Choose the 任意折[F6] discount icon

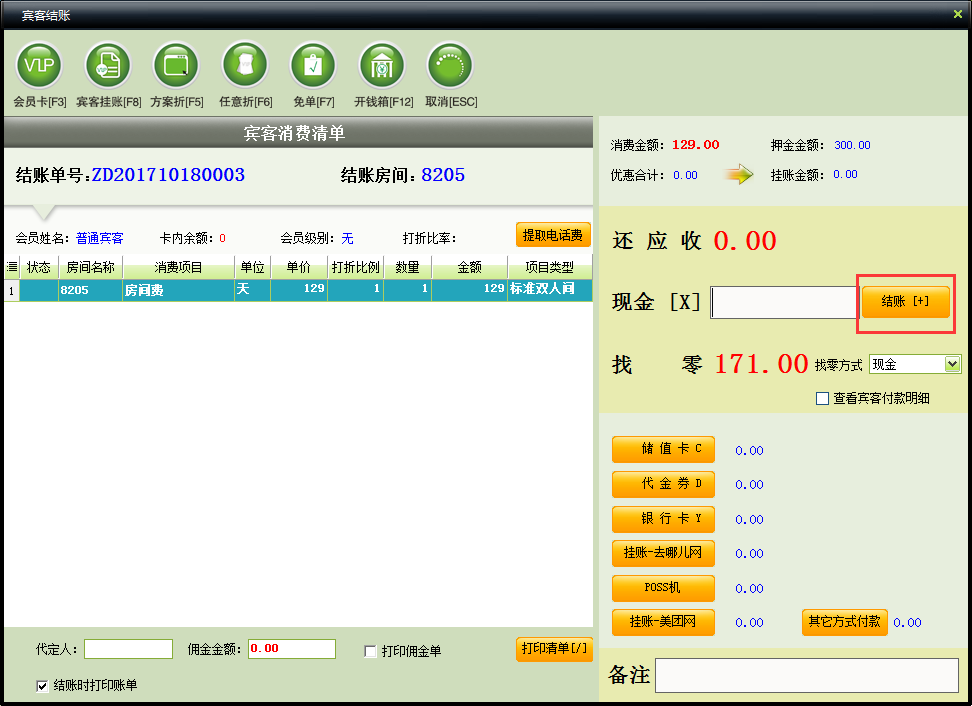[x=245, y=65]
